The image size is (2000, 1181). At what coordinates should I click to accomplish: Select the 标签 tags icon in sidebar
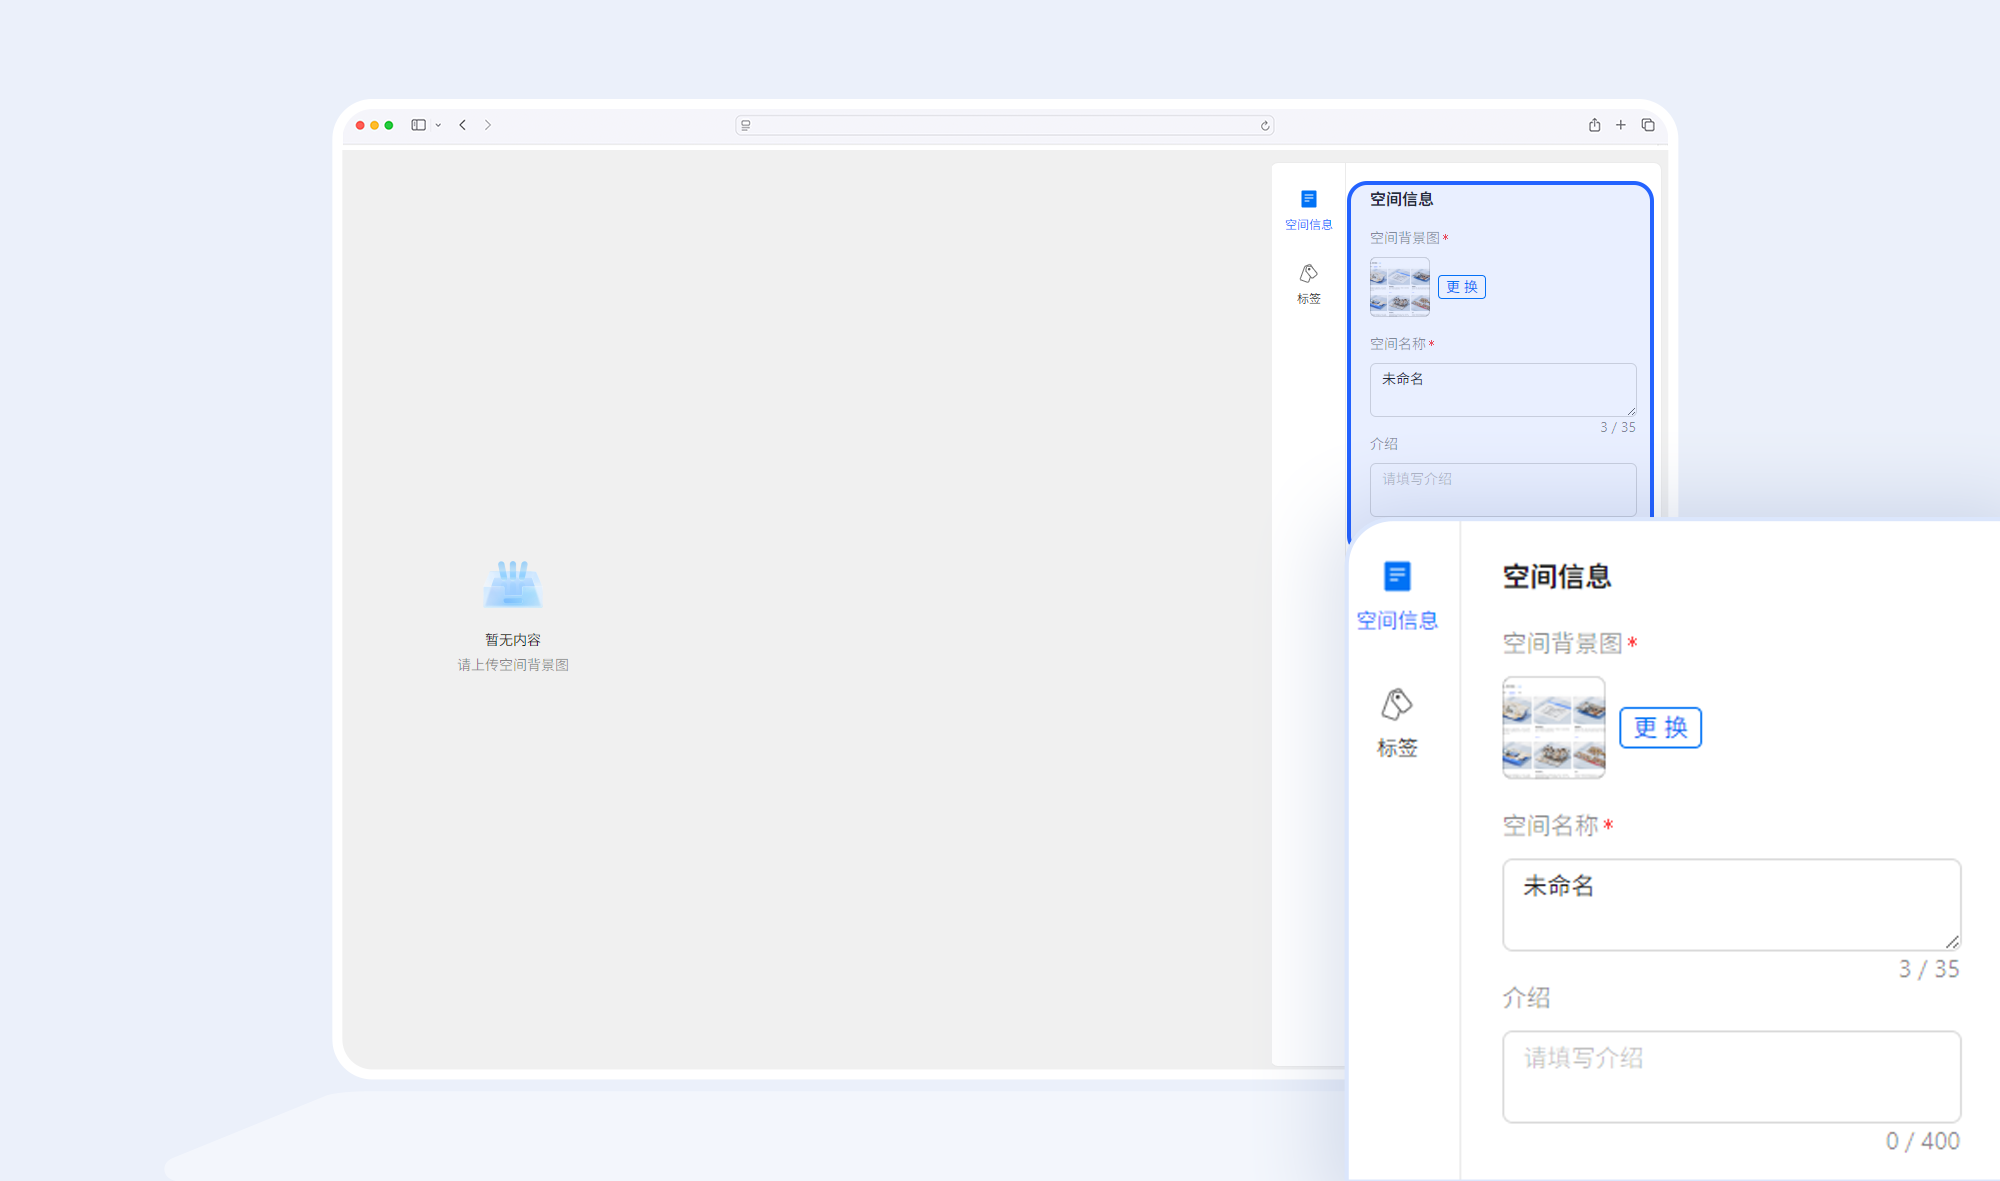[x=1308, y=273]
